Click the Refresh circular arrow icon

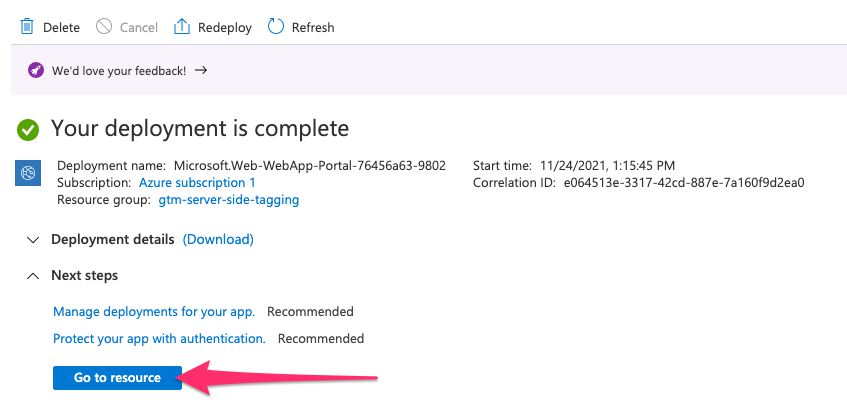click(x=275, y=26)
